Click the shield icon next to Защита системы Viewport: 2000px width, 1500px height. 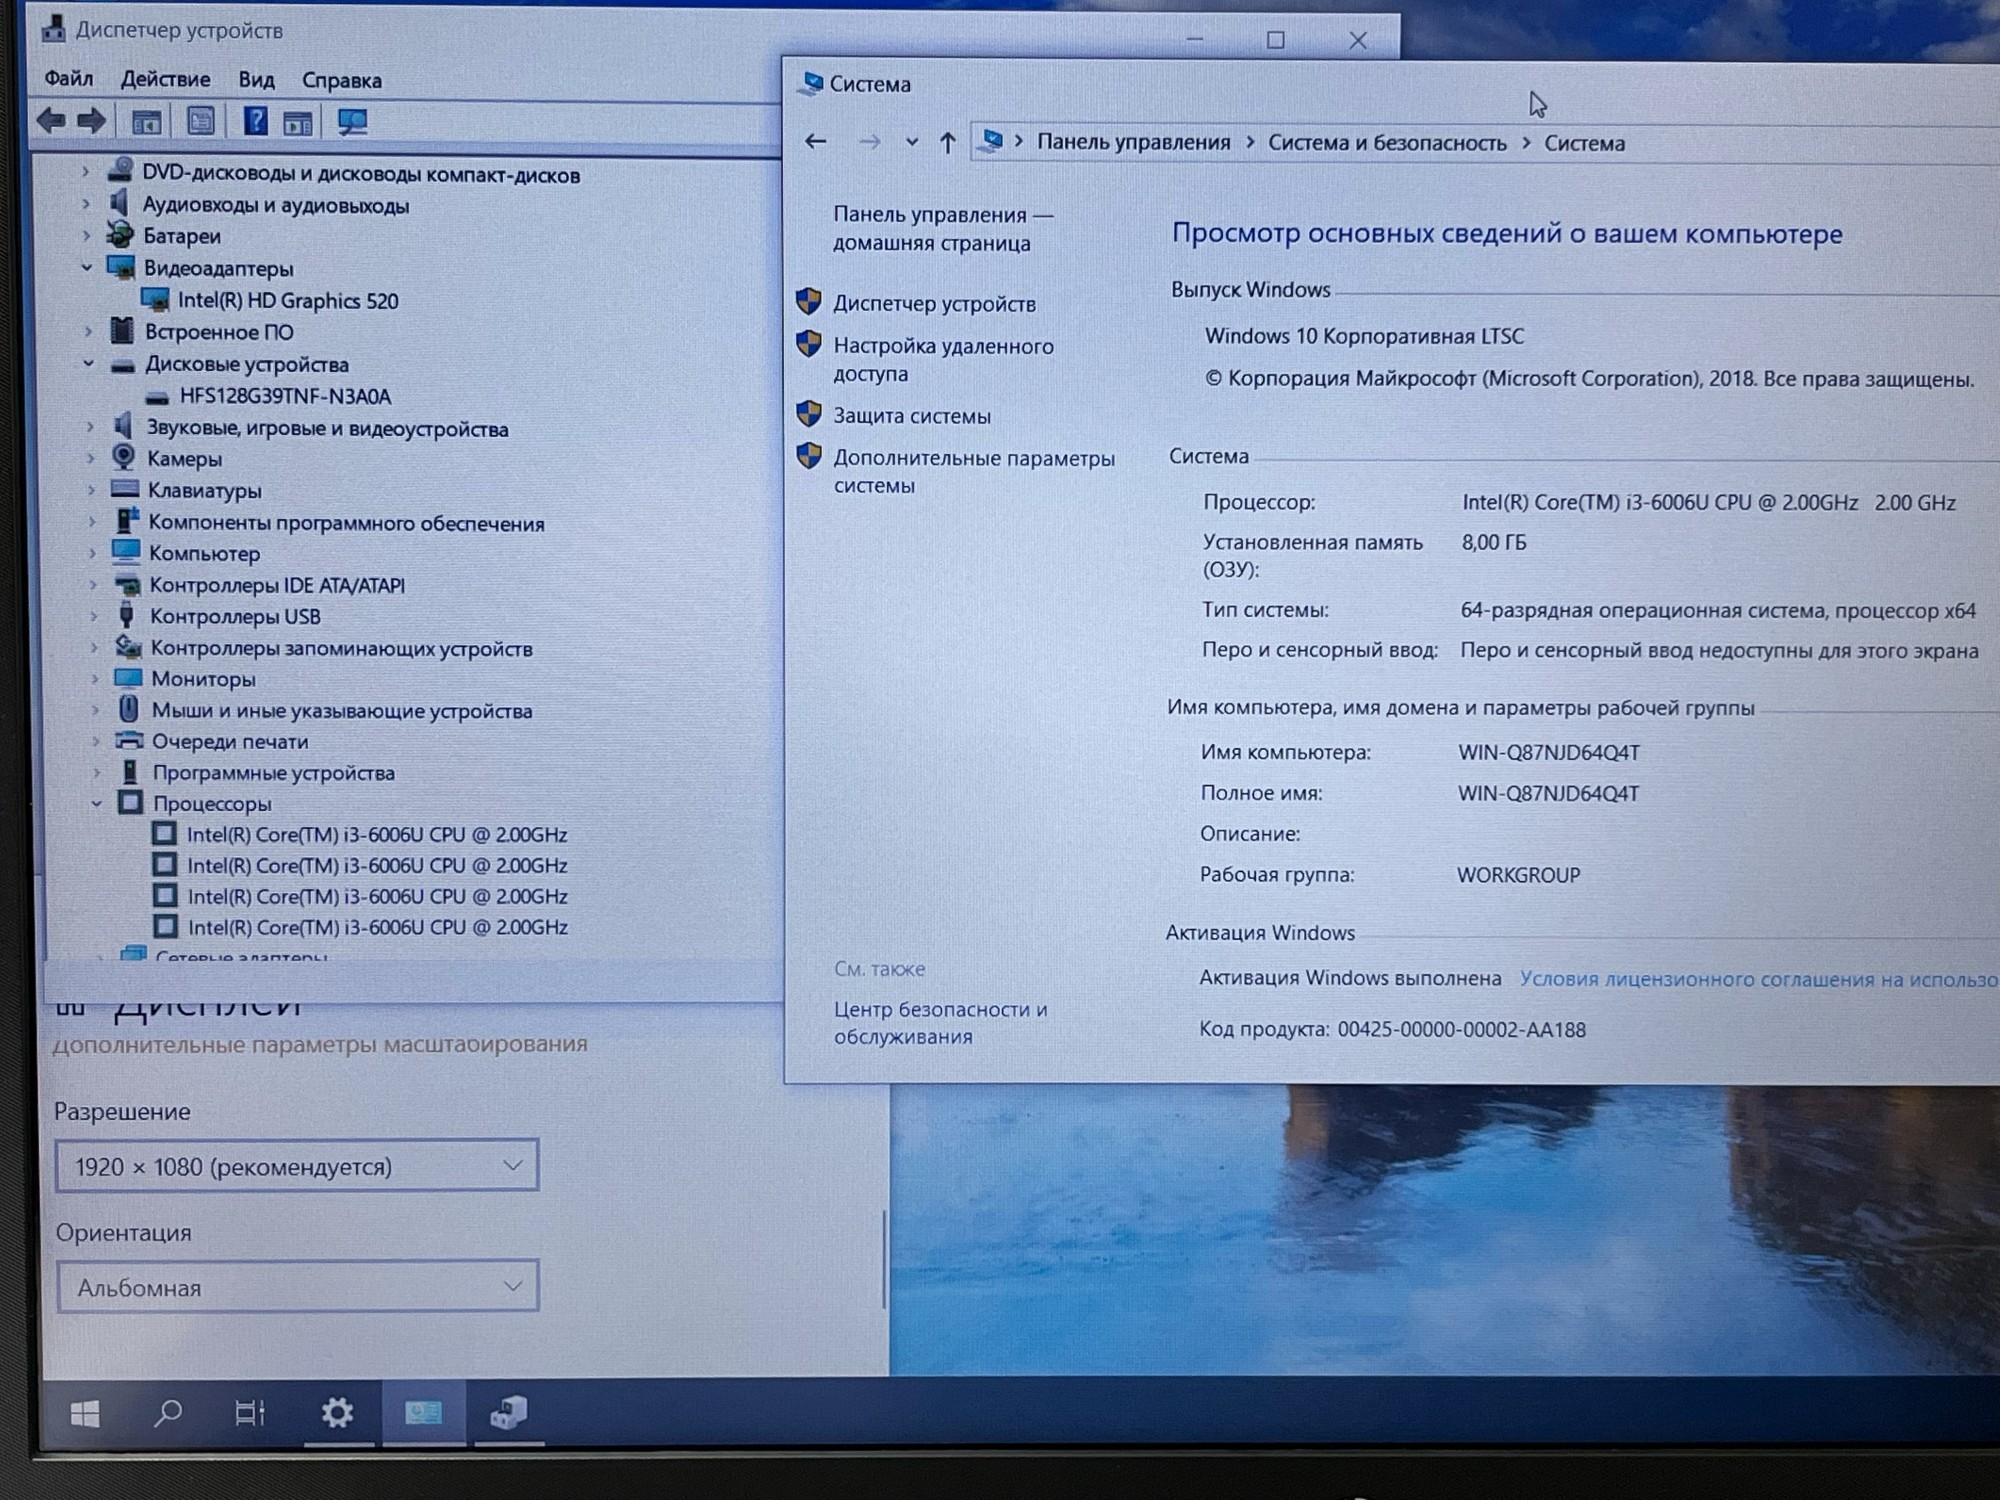809,413
